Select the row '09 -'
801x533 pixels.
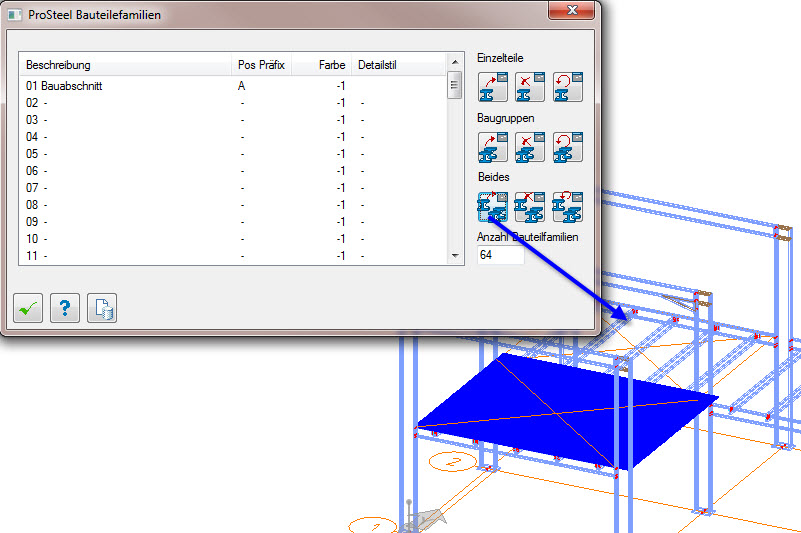pos(232,222)
